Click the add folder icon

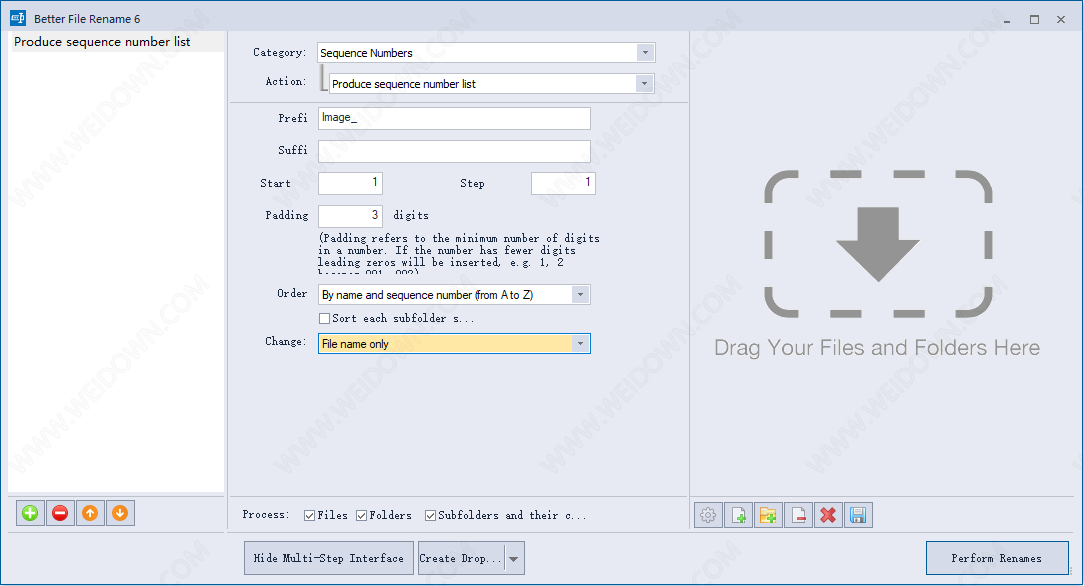point(768,515)
